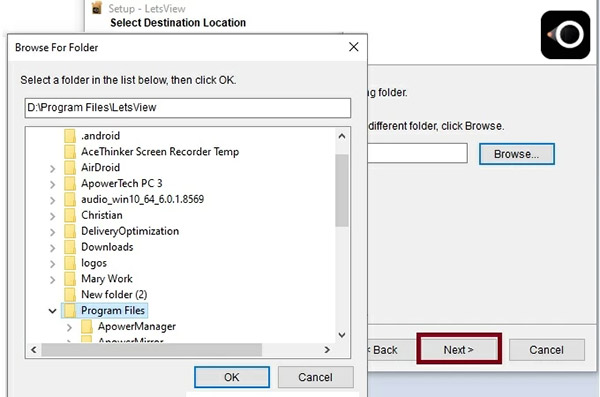
Task: Select the AceThinker Screen Recorder Temp folder
Action: (x=160, y=152)
